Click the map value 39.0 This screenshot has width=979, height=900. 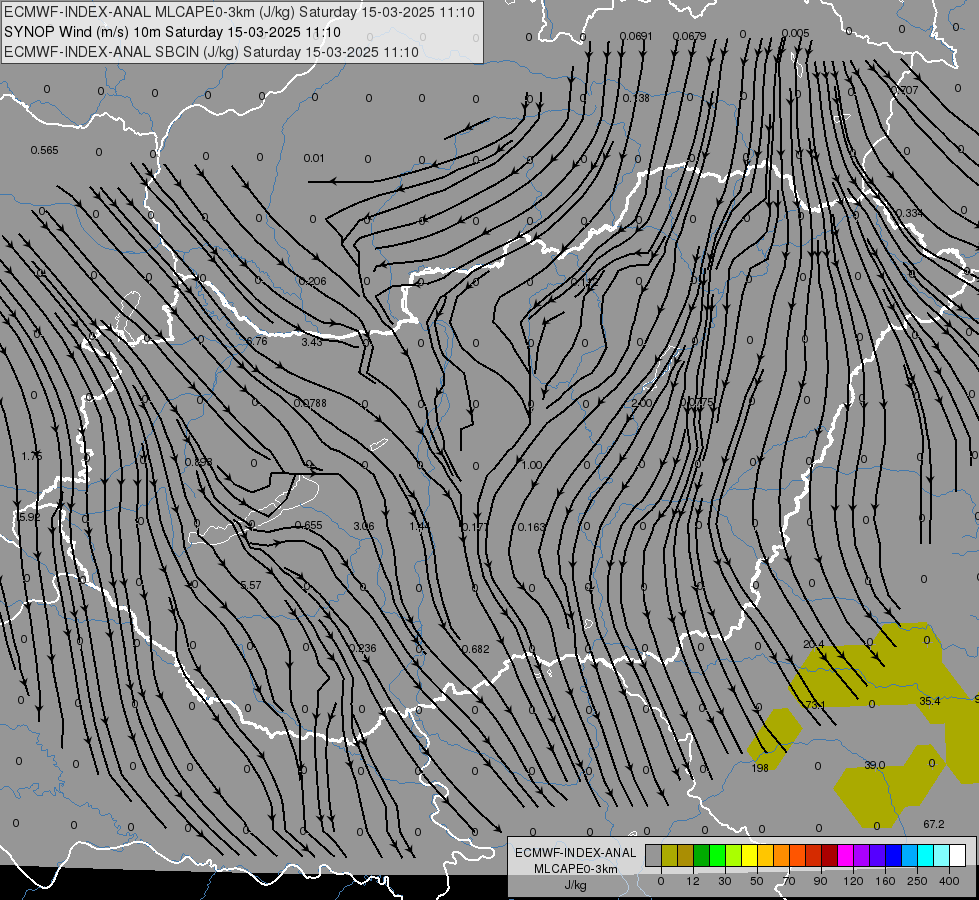(875, 765)
